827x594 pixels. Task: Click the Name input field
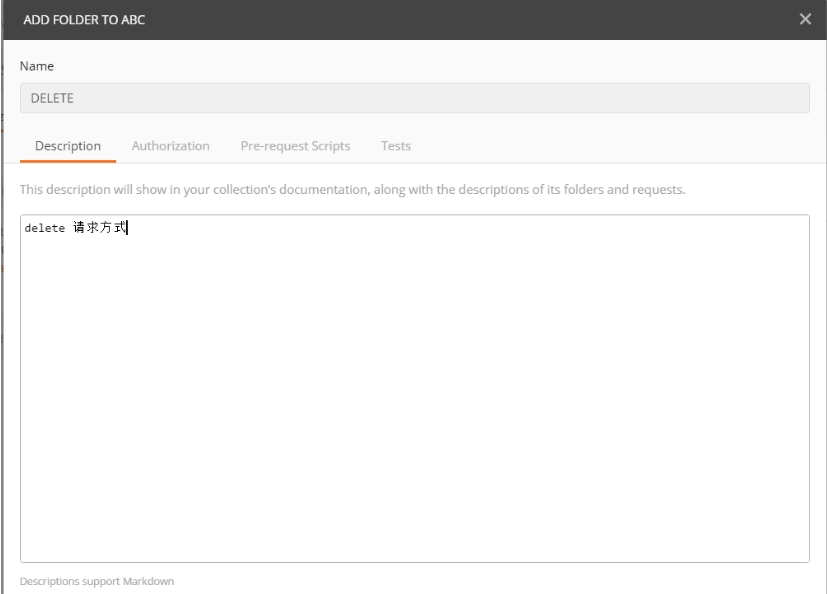click(x=414, y=98)
